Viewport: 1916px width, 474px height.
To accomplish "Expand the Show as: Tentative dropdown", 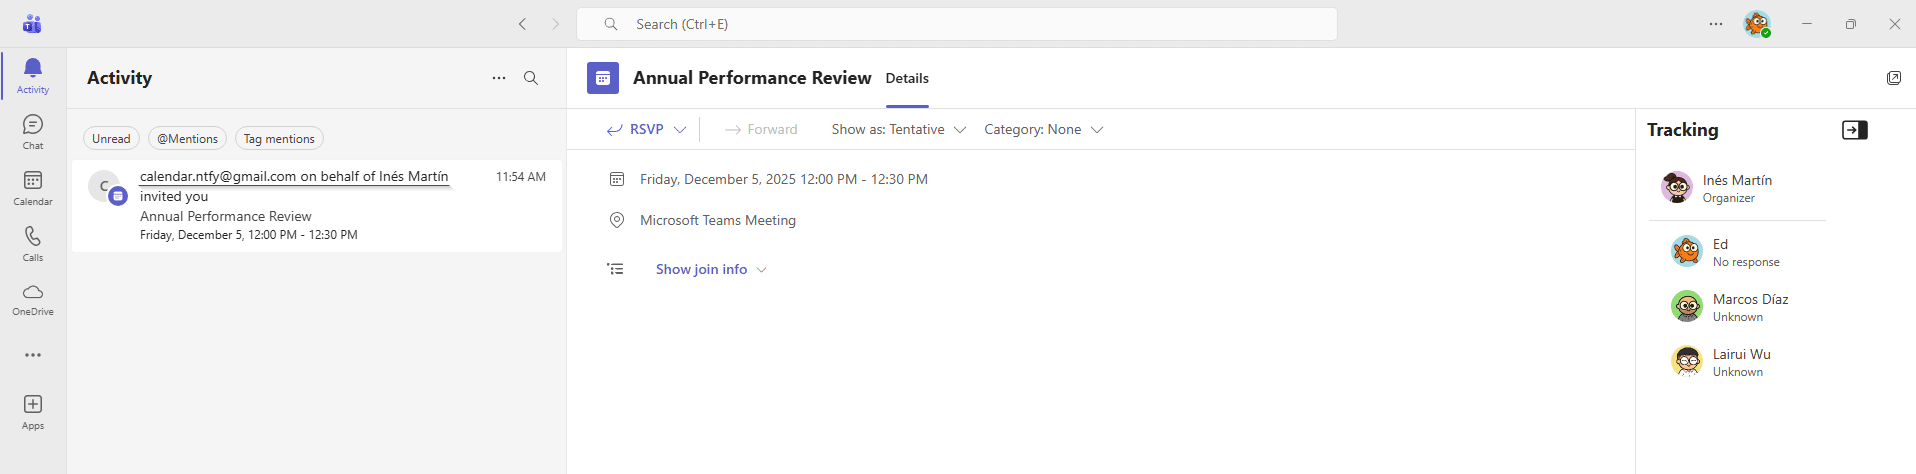I will point(898,130).
